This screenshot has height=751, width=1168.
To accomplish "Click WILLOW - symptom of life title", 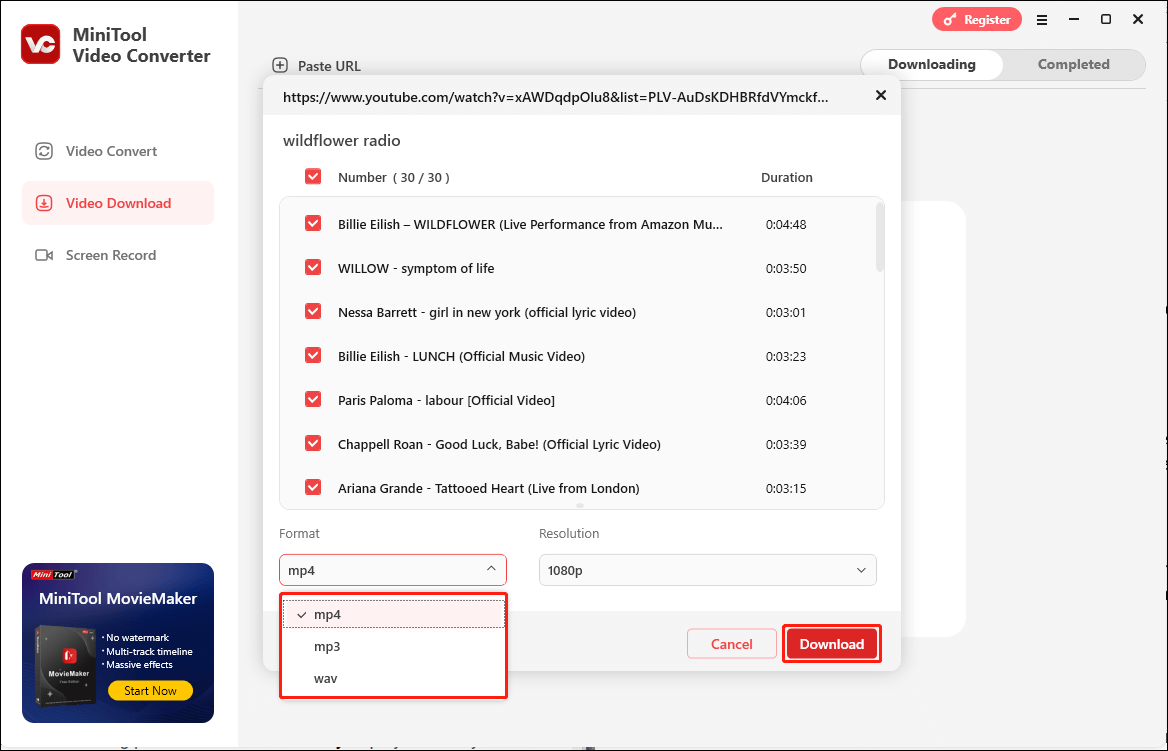I will 416,268.
